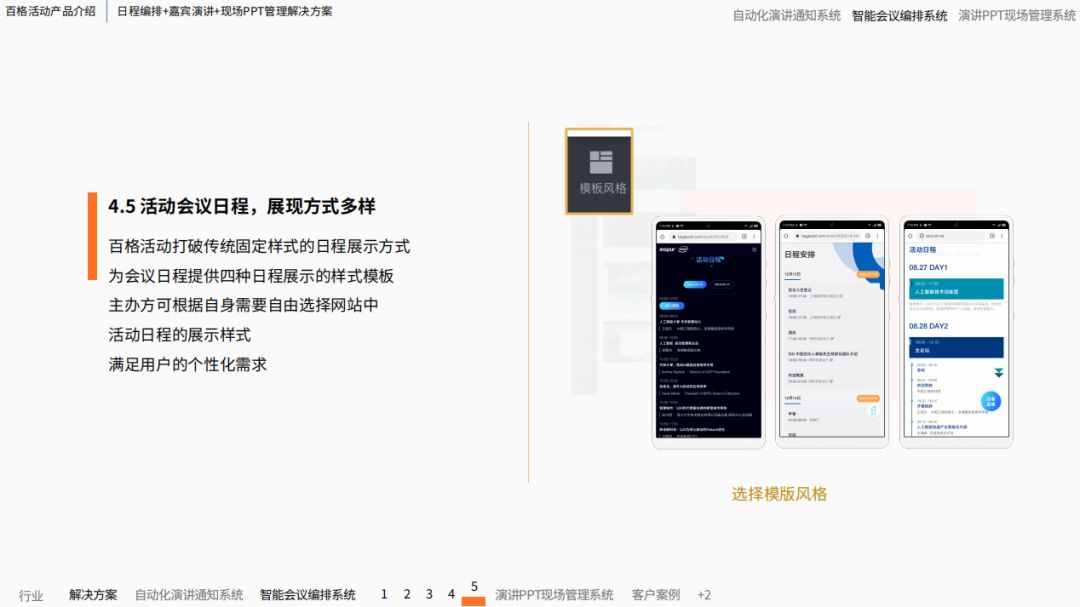Click the green down arrow icon in third phone
This screenshot has width=1080, height=607.
click(x=999, y=373)
